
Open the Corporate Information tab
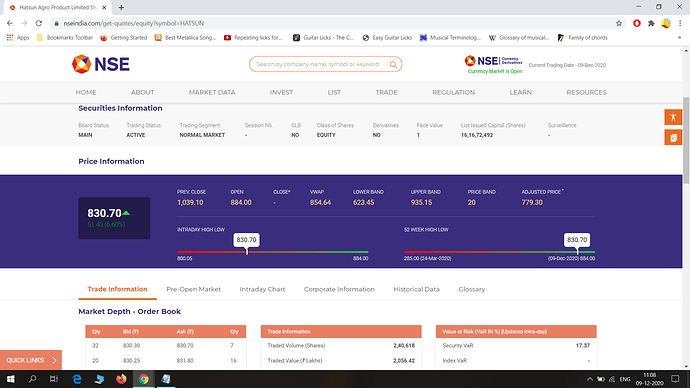tap(339, 289)
